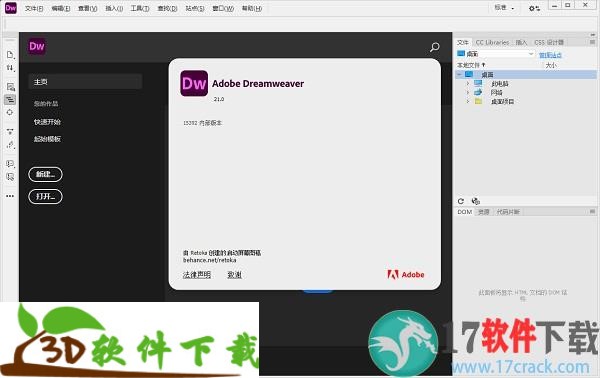The image size is (600, 378).
Task: Collapse the right panel dock to icons
Action: (593, 35)
